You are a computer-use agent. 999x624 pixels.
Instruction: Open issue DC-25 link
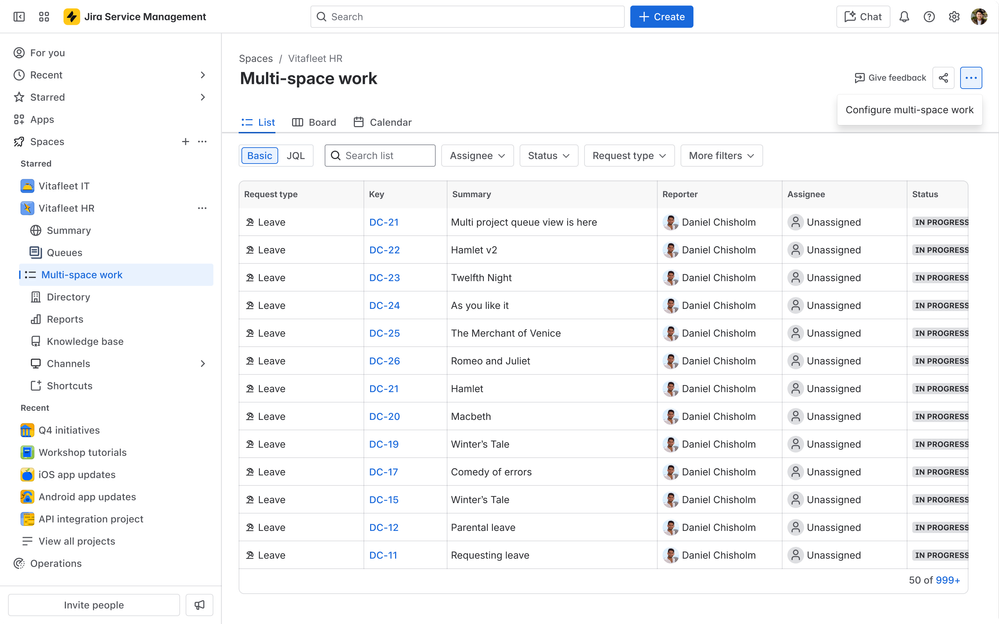(384, 333)
